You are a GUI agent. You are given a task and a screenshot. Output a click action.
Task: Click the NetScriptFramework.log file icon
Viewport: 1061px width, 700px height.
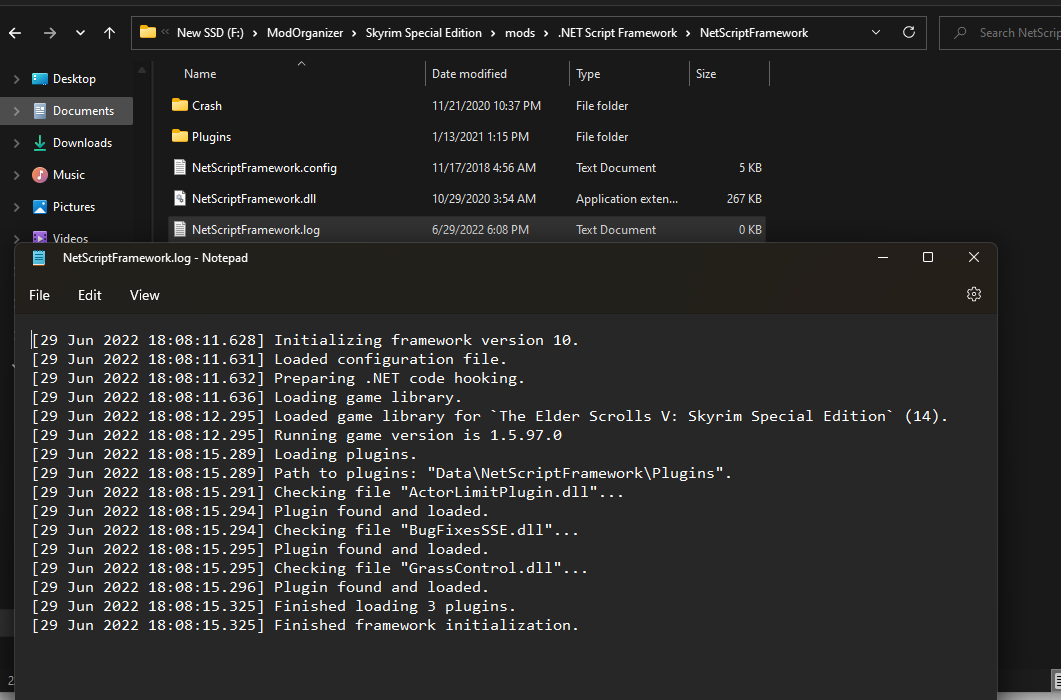click(x=179, y=229)
